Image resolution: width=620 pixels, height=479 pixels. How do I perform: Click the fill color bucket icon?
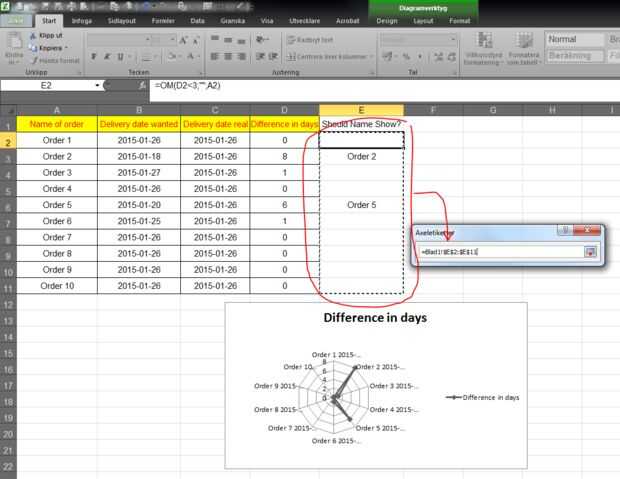tap(172, 57)
